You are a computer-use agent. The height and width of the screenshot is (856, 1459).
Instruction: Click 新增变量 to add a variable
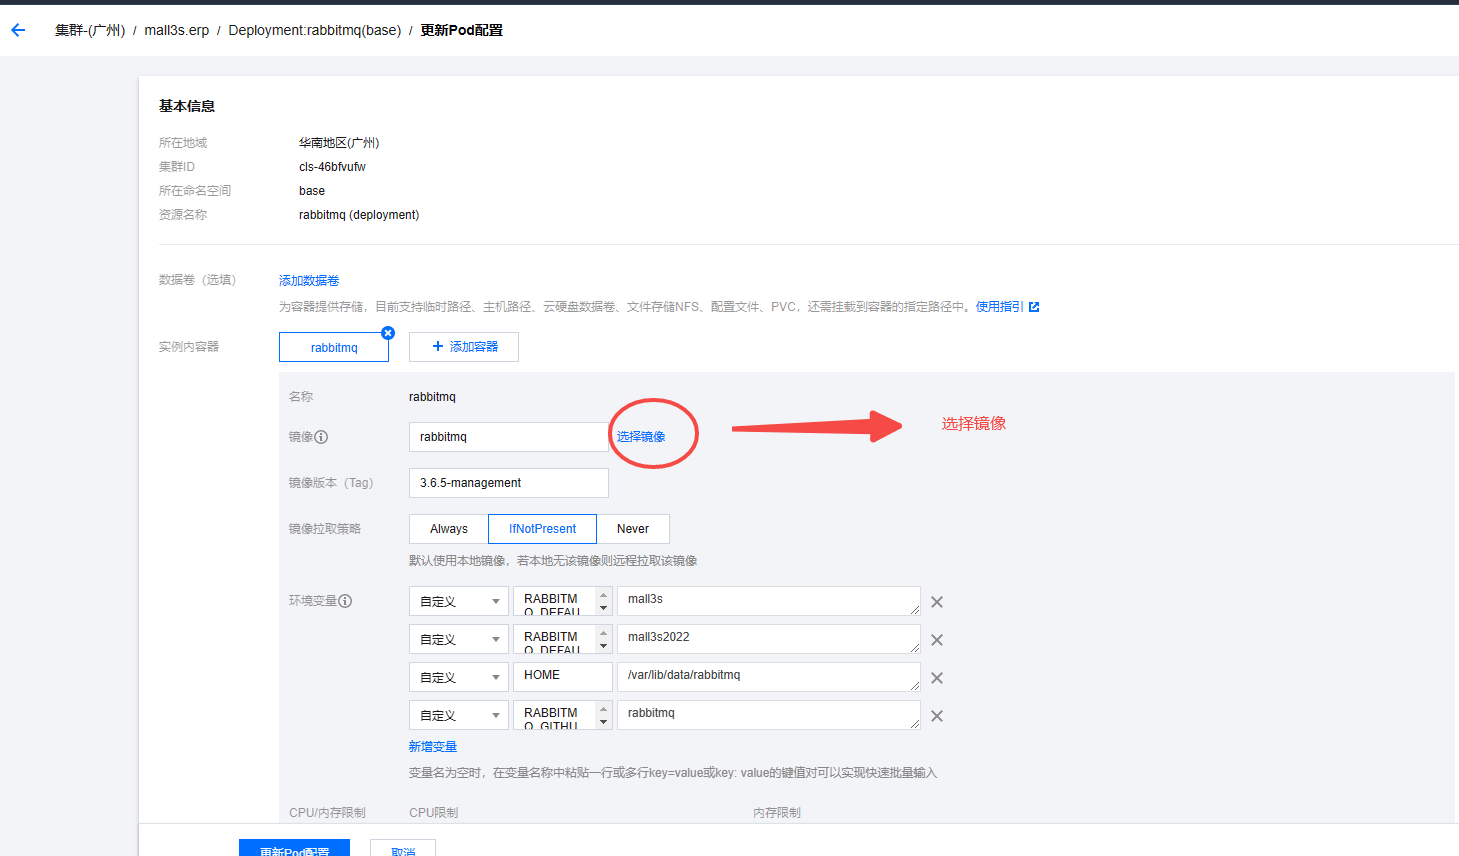click(x=433, y=747)
